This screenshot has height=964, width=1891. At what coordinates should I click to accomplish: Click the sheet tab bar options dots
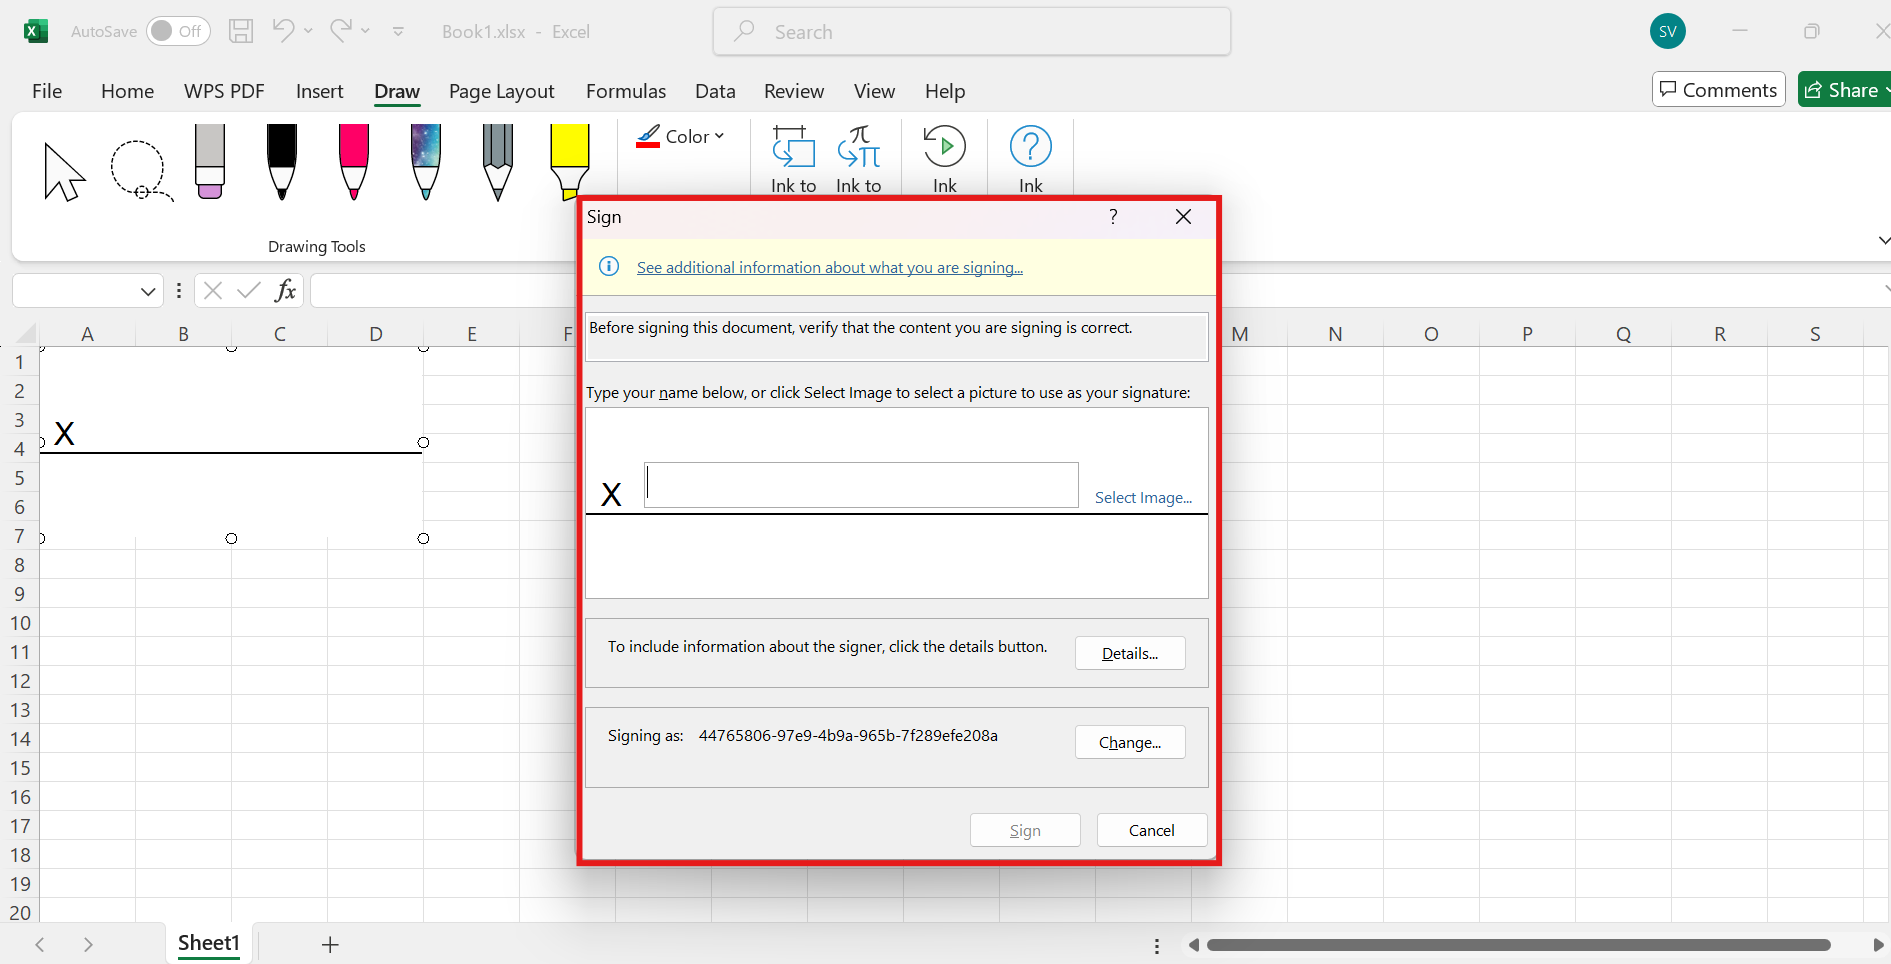(1157, 945)
